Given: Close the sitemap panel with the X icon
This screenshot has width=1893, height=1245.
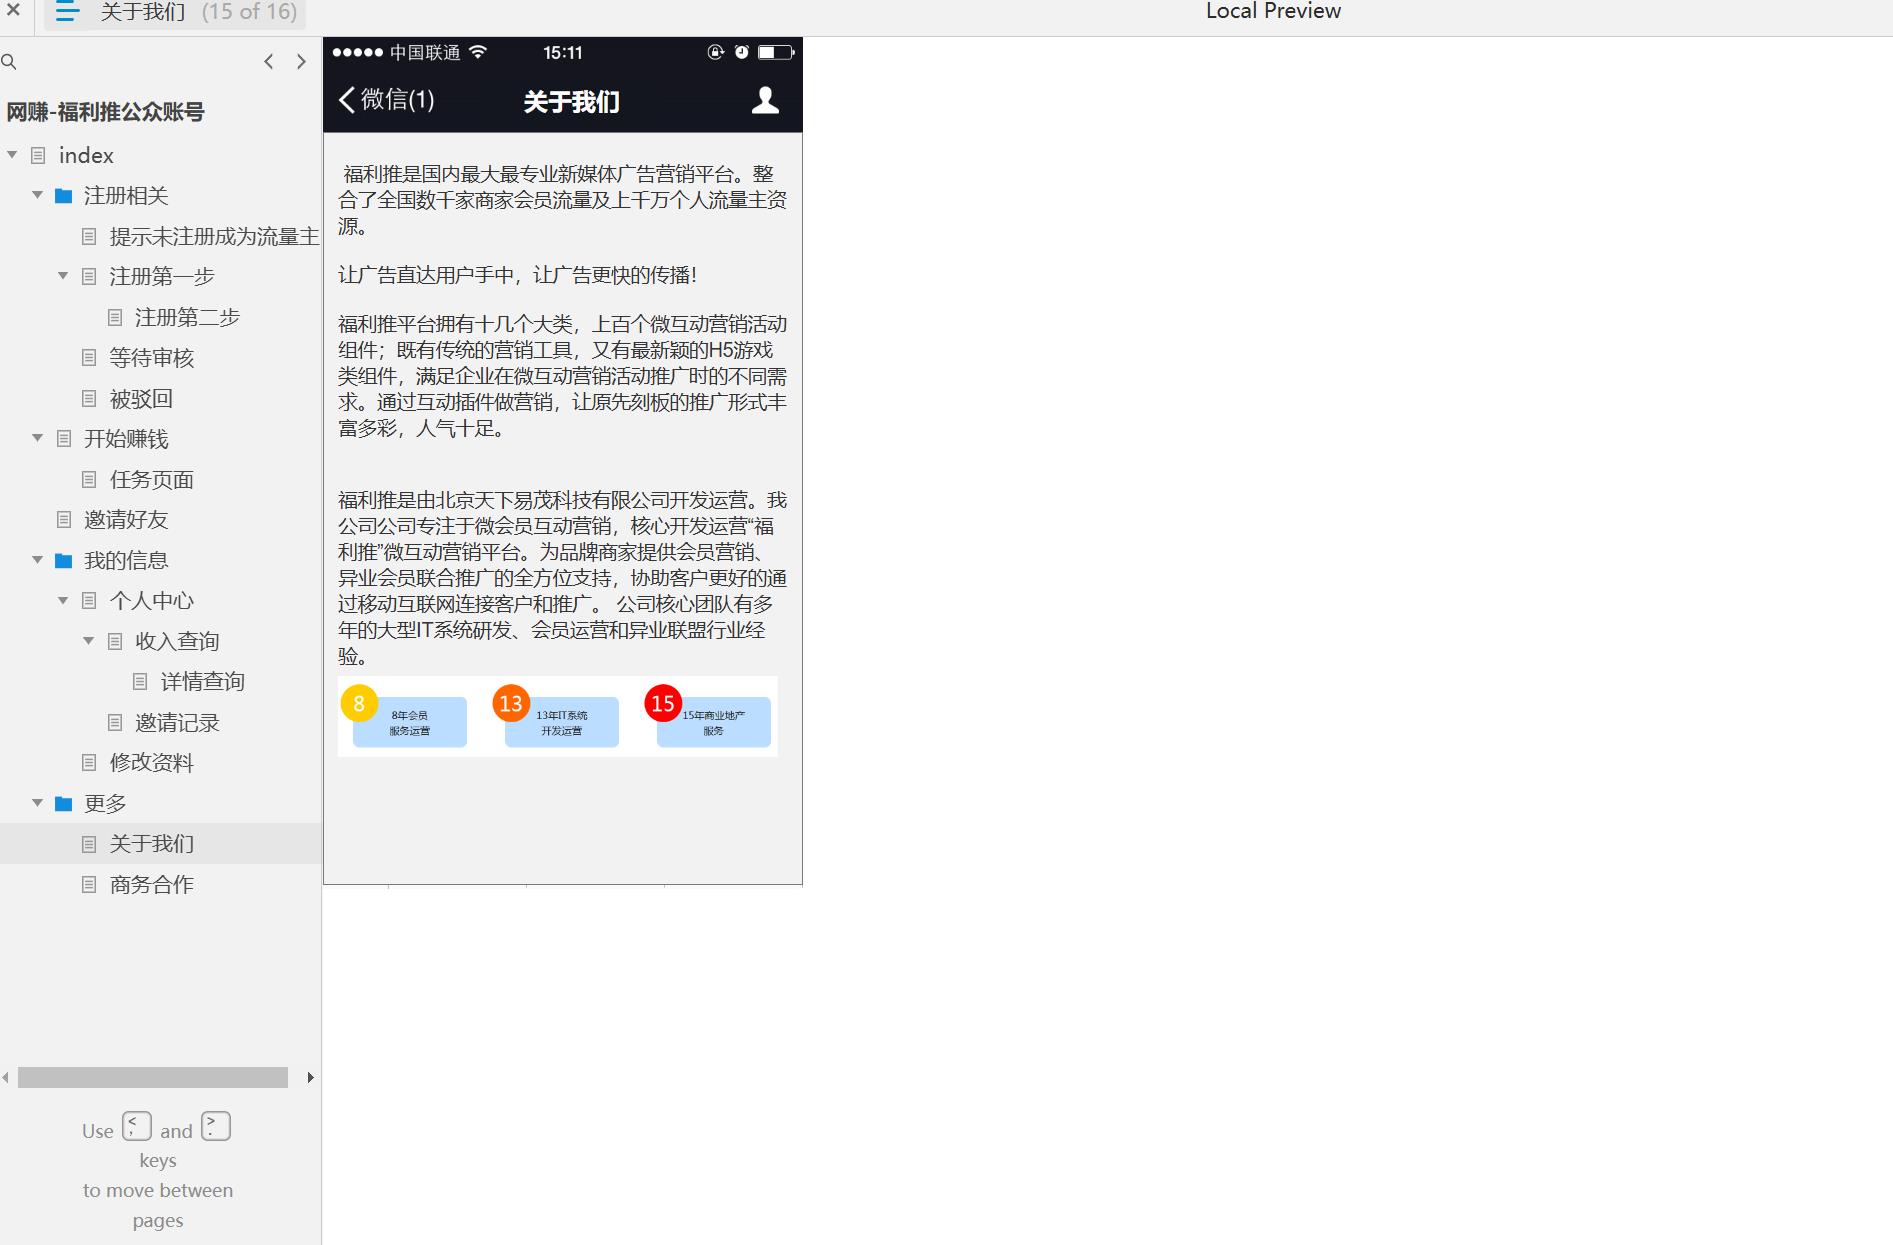Looking at the screenshot, I should 13,11.
